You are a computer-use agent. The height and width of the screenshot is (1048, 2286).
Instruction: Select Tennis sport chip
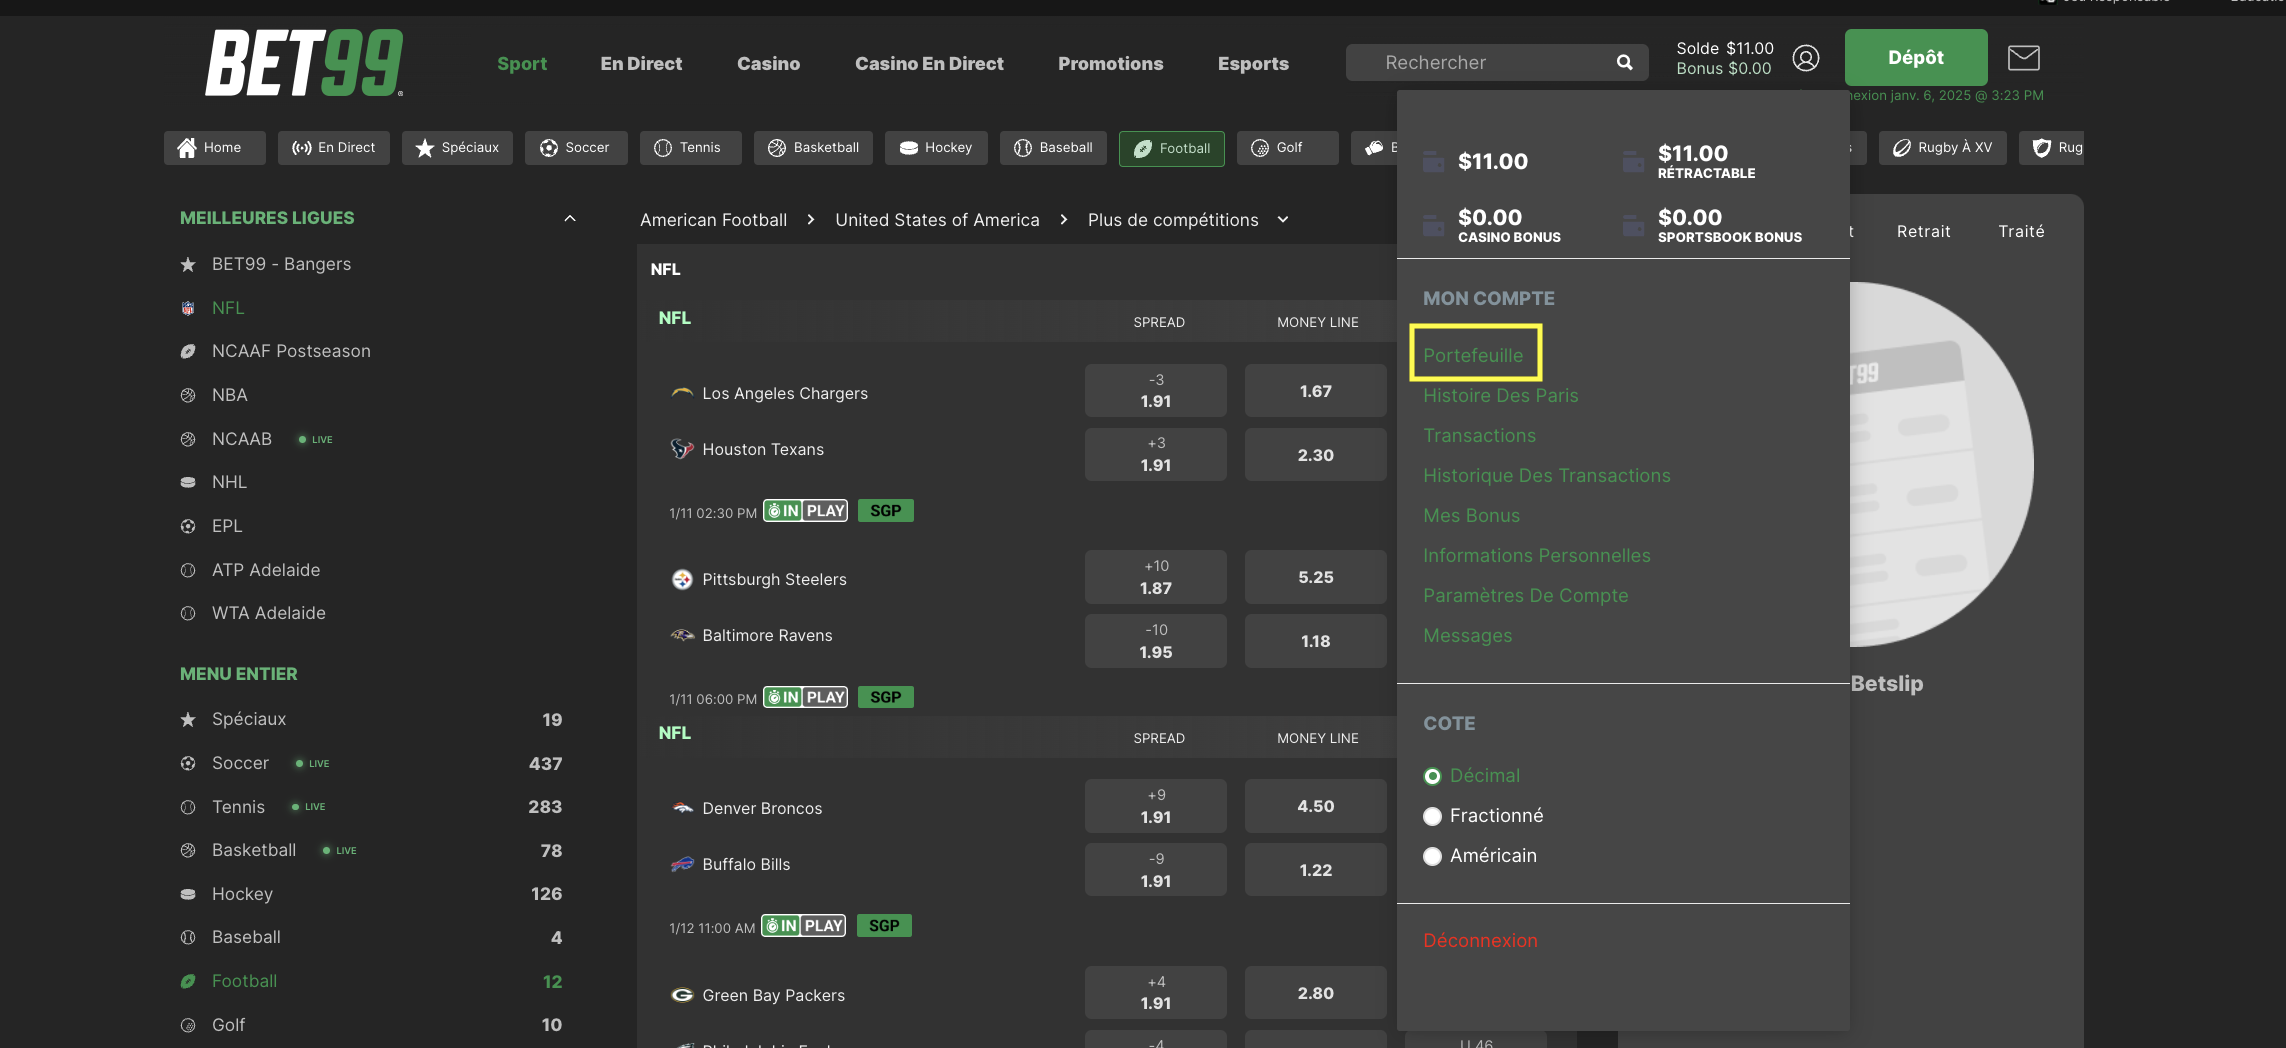pyautogui.click(x=690, y=148)
